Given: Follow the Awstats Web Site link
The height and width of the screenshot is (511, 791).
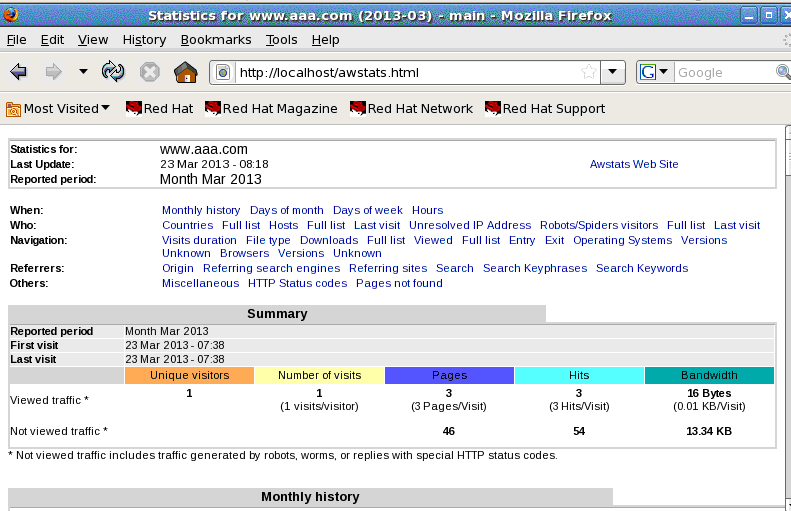Looking at the screenshot, I should point(634,164).
